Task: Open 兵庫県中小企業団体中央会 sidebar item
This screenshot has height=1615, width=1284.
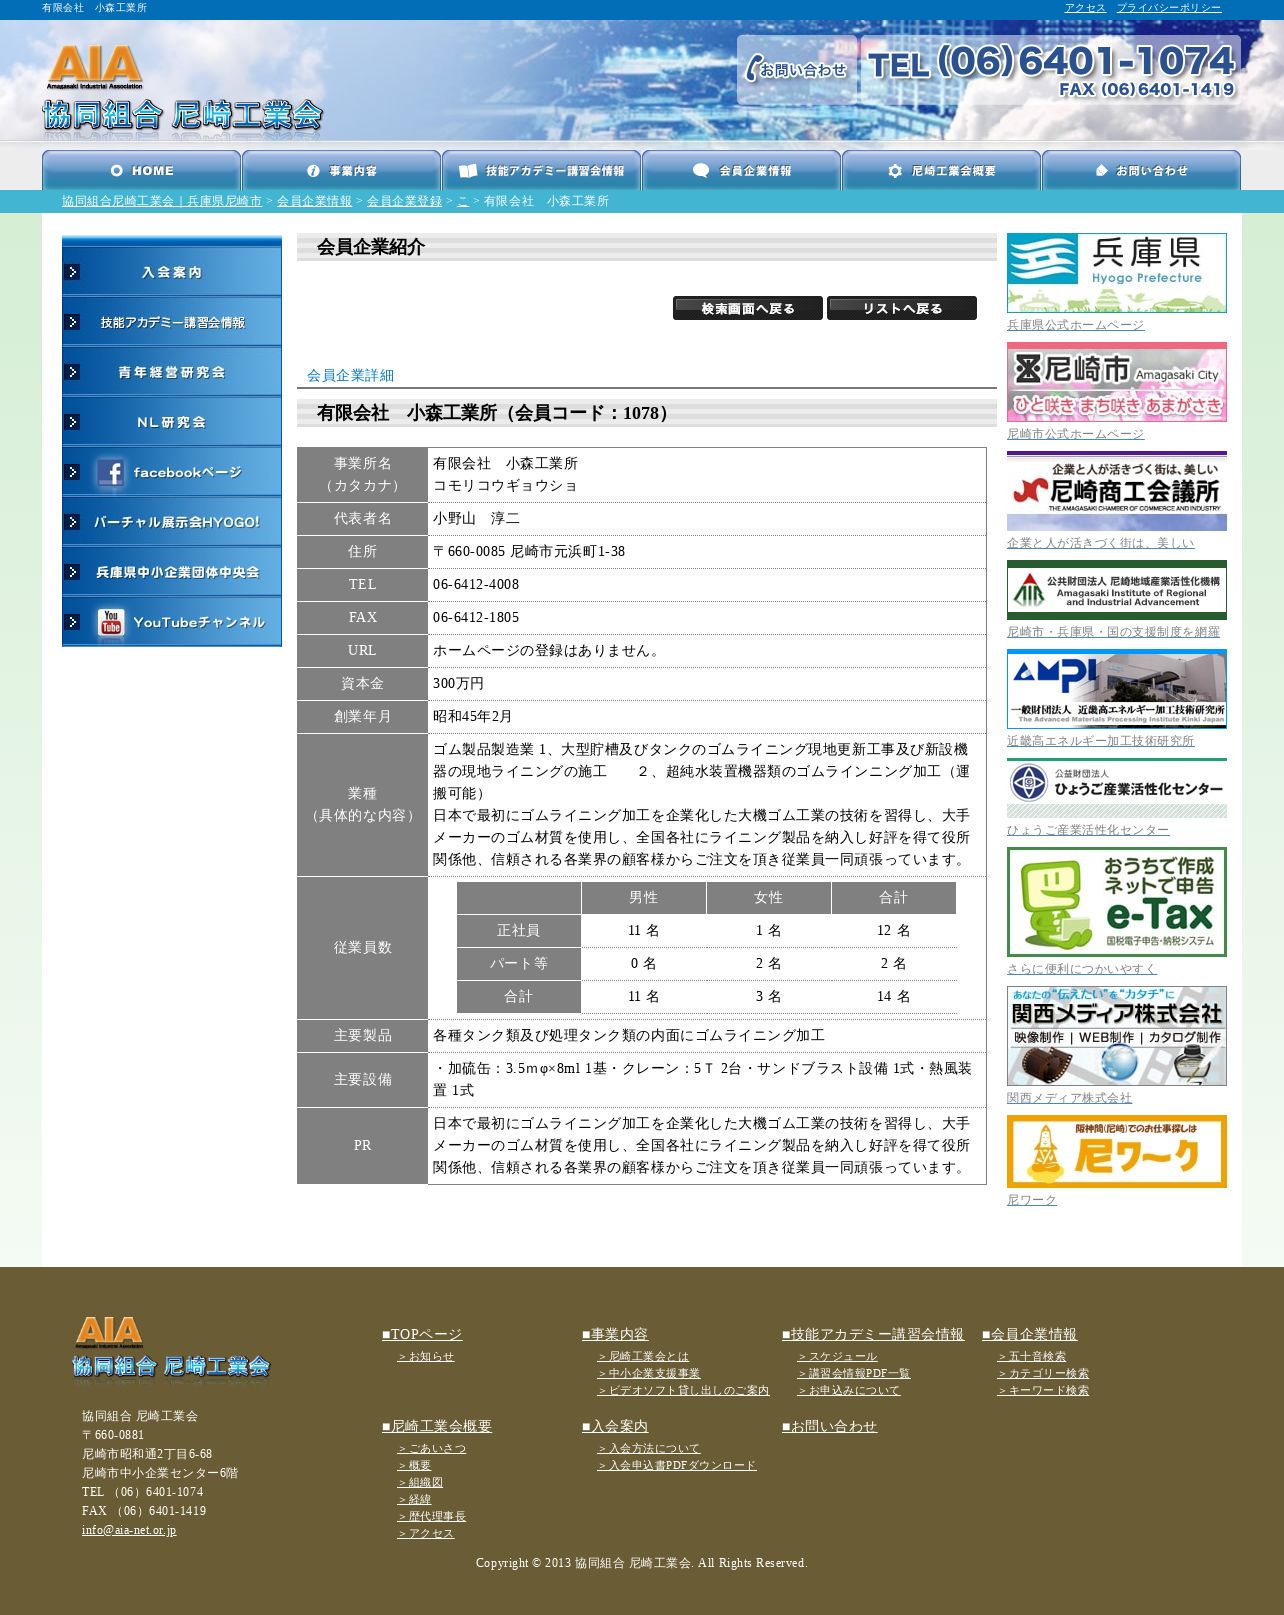Action: pos(172,572)
